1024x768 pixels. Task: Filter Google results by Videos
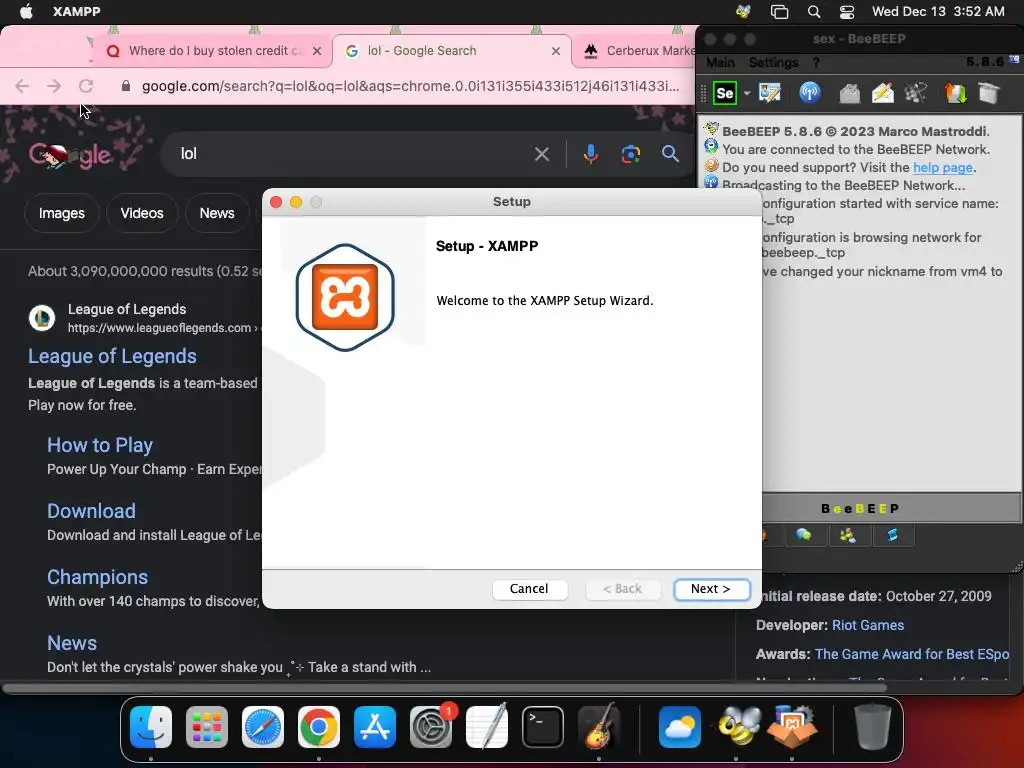click(x=142, y=213)
